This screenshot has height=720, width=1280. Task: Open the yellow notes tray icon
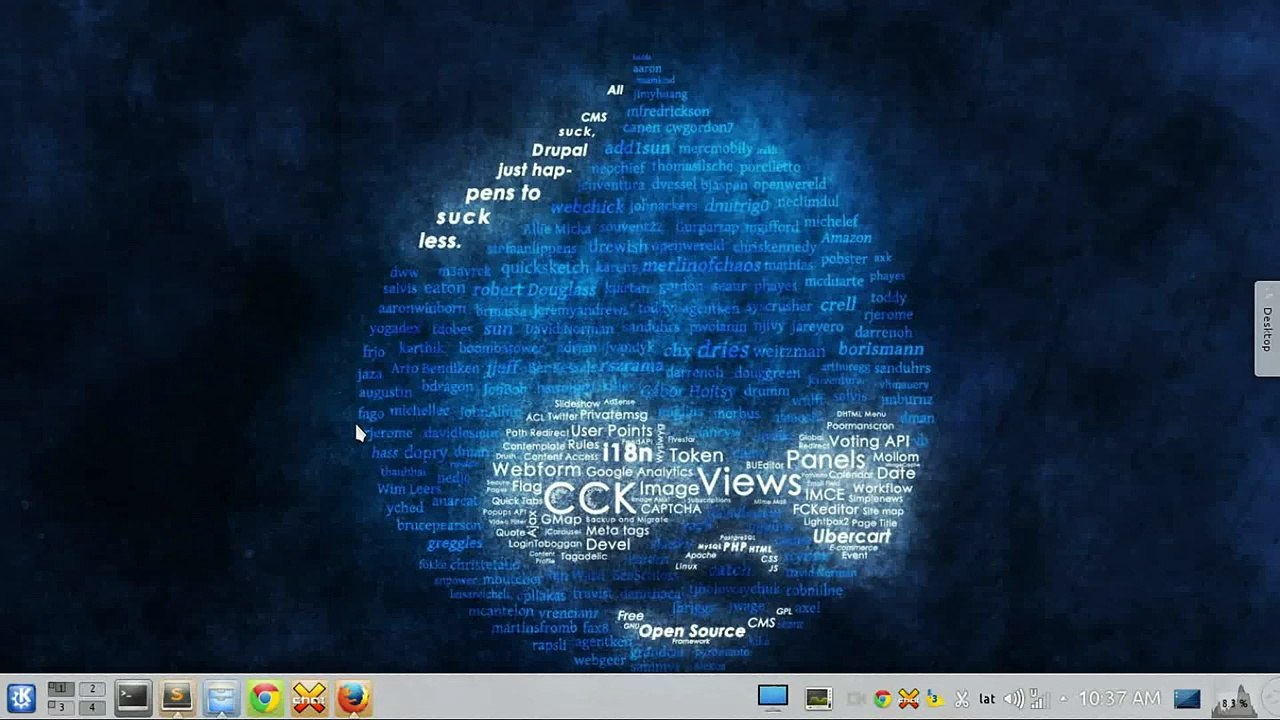tap(934, 699)
